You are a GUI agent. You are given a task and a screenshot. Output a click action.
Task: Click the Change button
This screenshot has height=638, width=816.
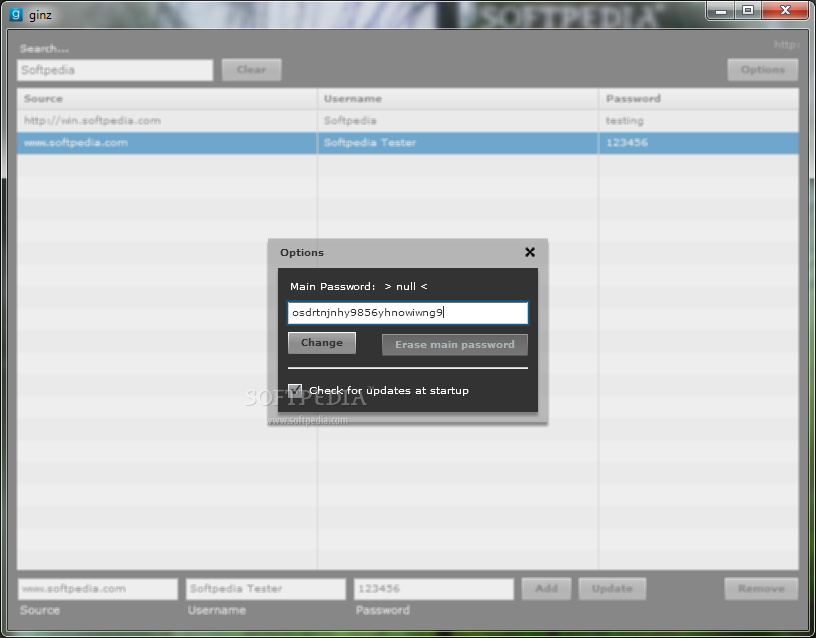point(322,343)
